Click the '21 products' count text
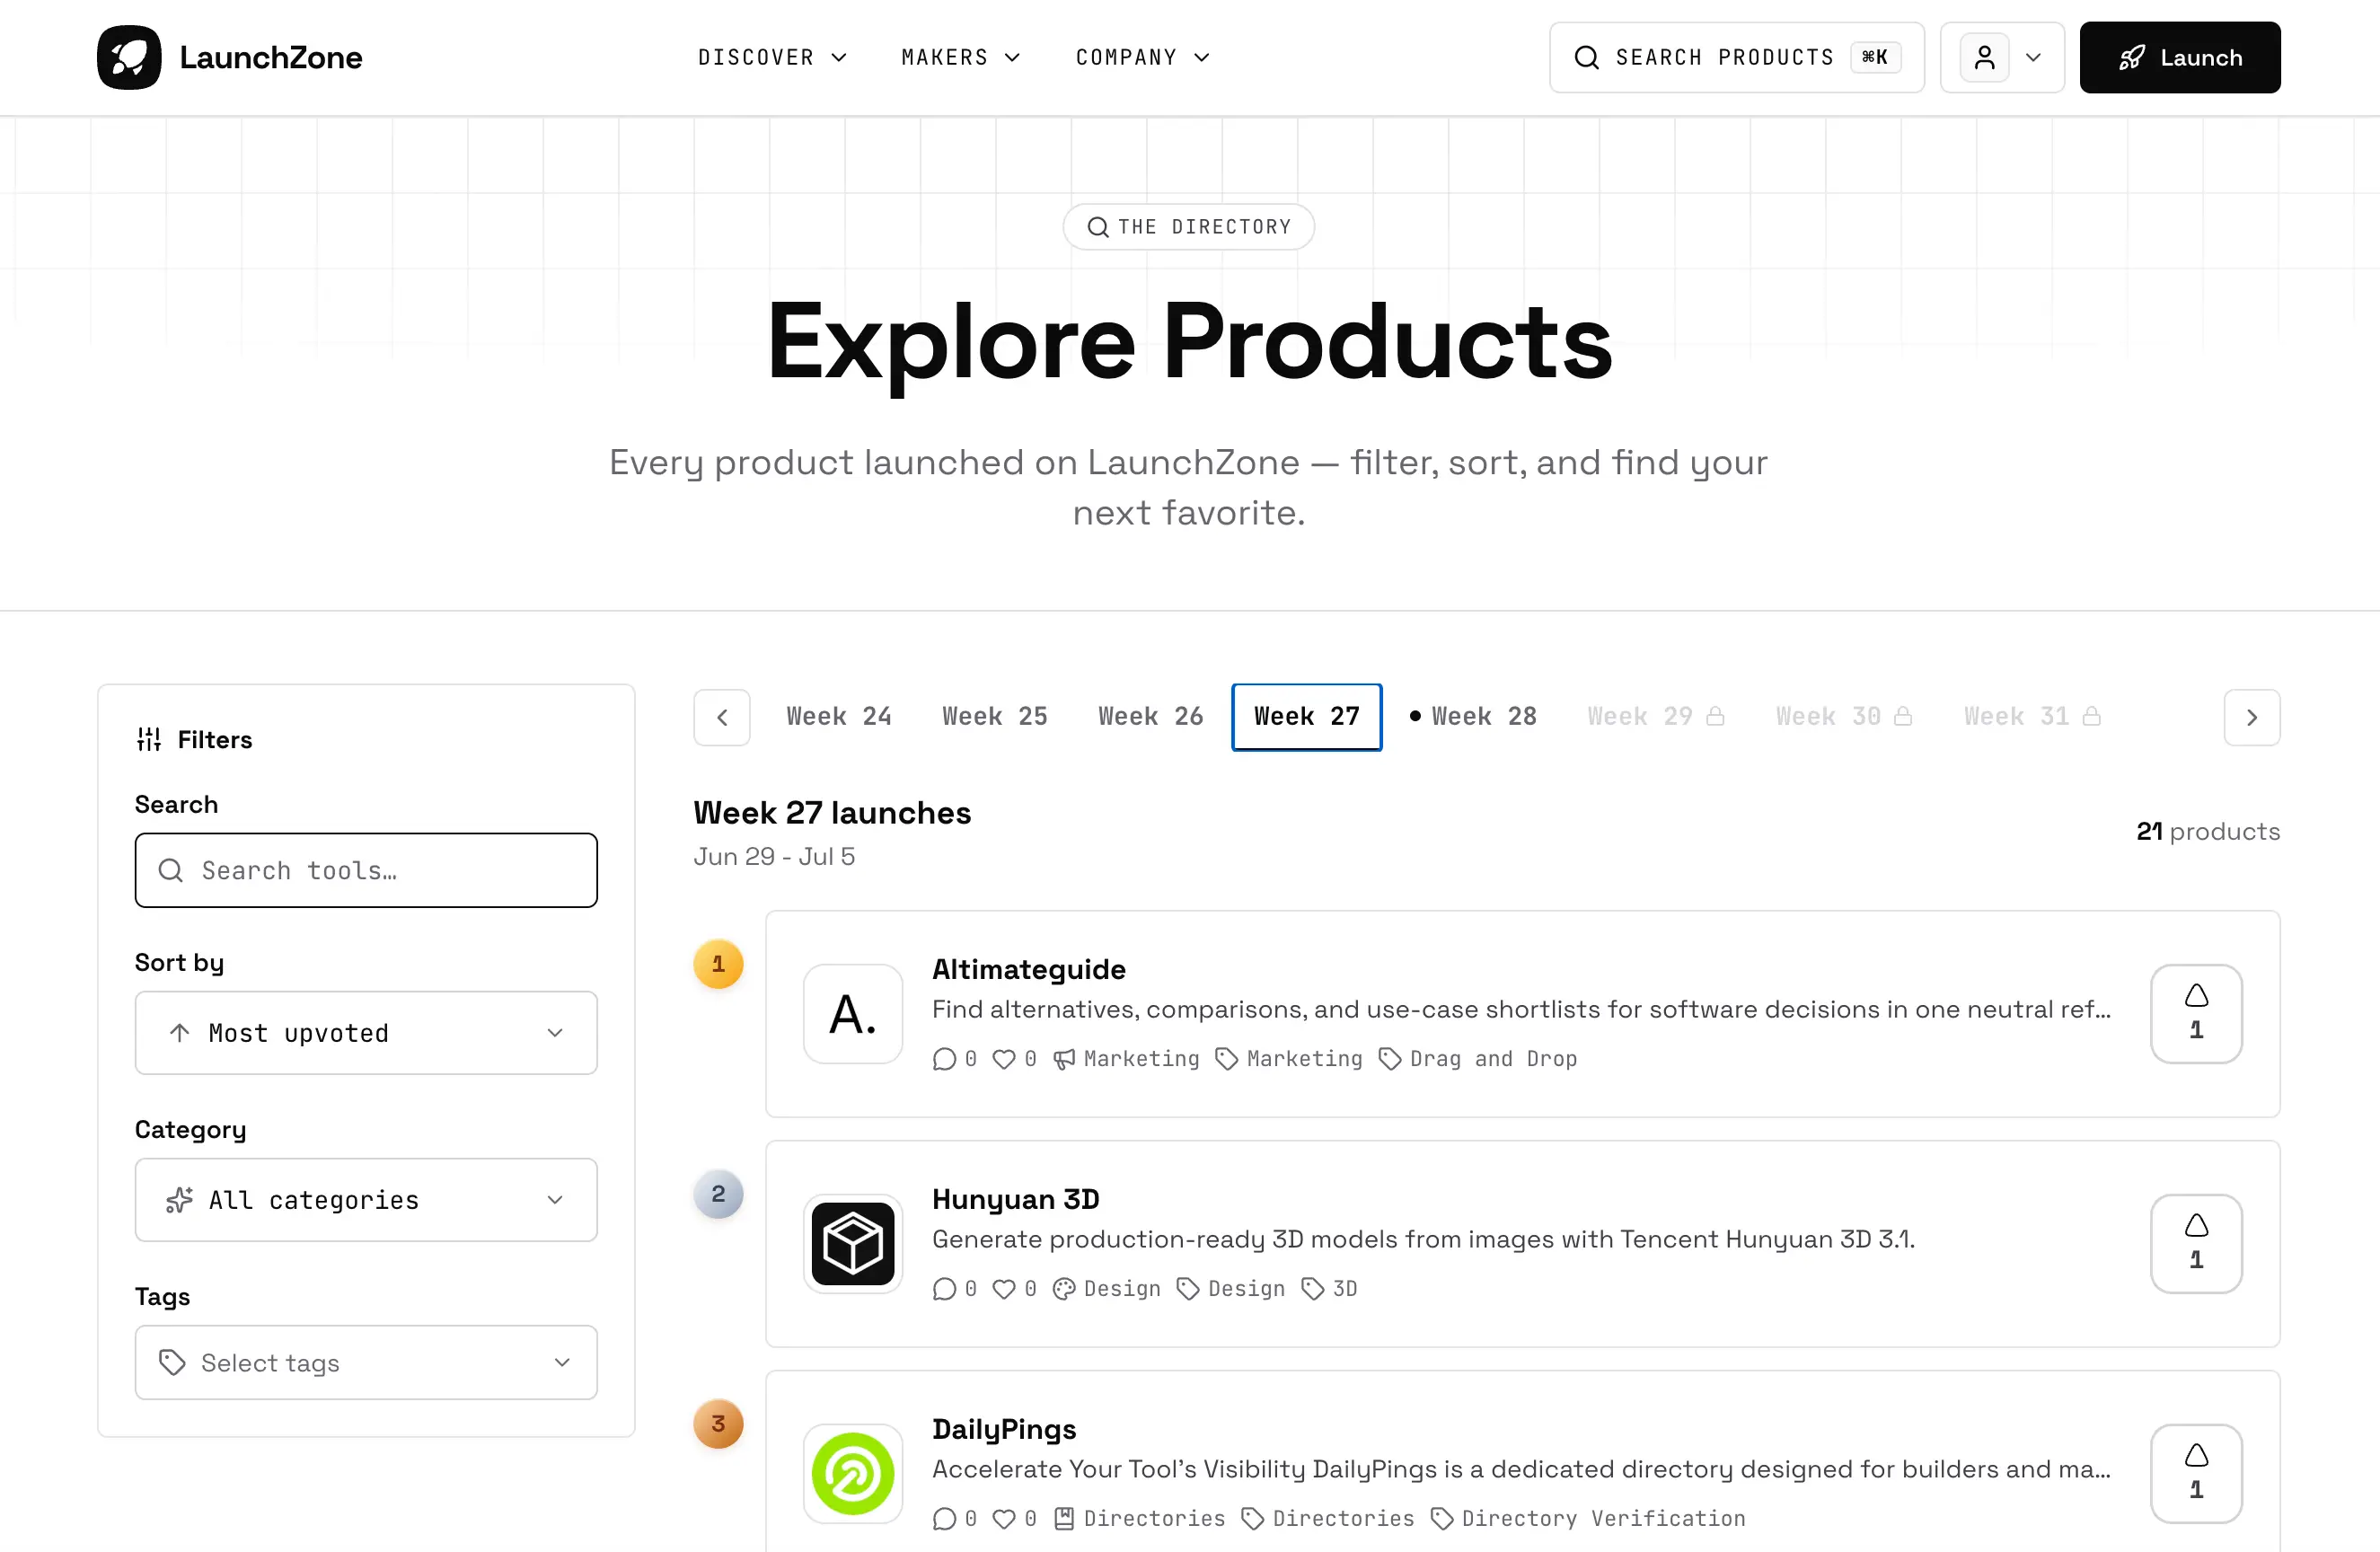Screen dimensions: 2380x1552 [x=2208, y=831]
